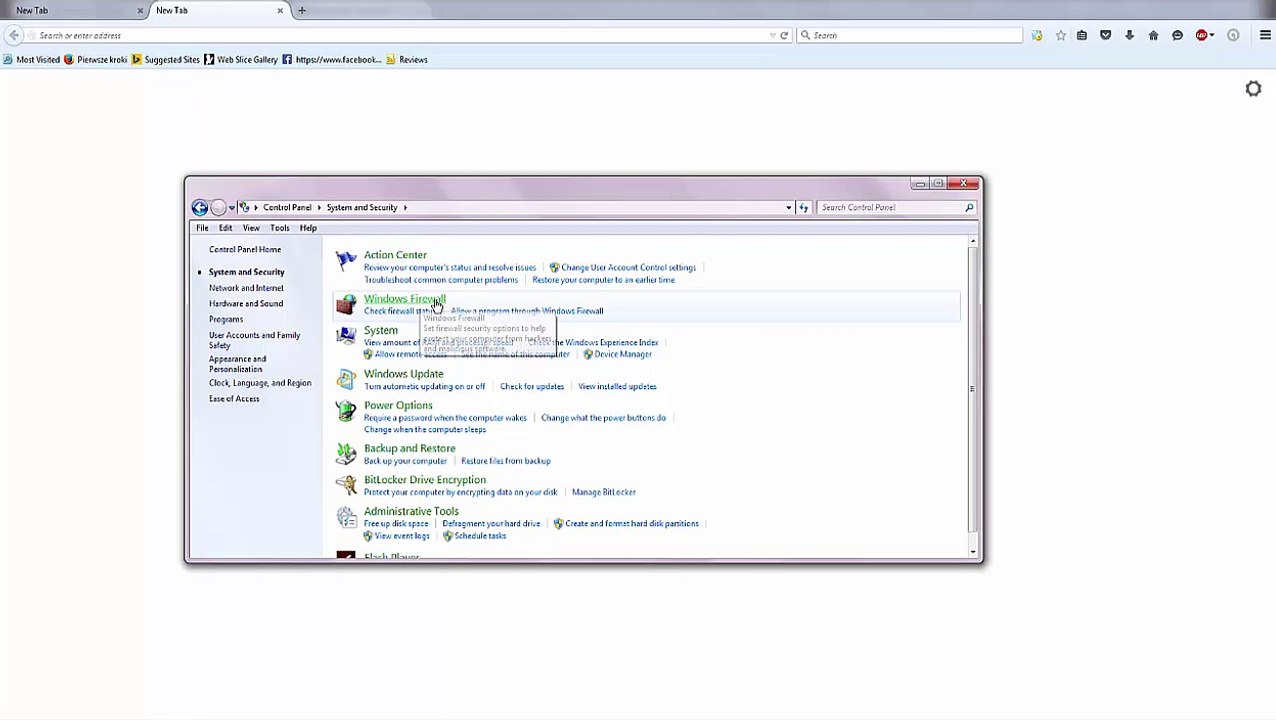Click Schedule tasks link
The image size is (1276, 720).
tap(480, 536)
